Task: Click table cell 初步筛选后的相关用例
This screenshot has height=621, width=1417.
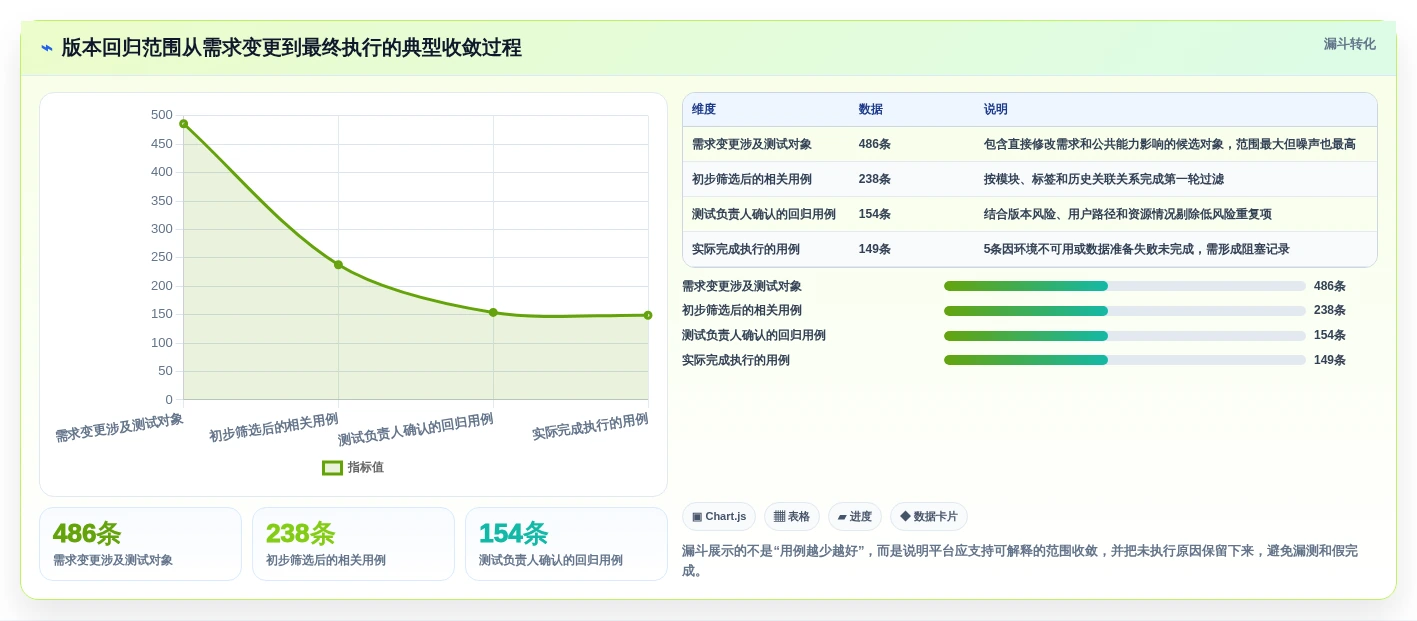Action: [x=752, y=179]
